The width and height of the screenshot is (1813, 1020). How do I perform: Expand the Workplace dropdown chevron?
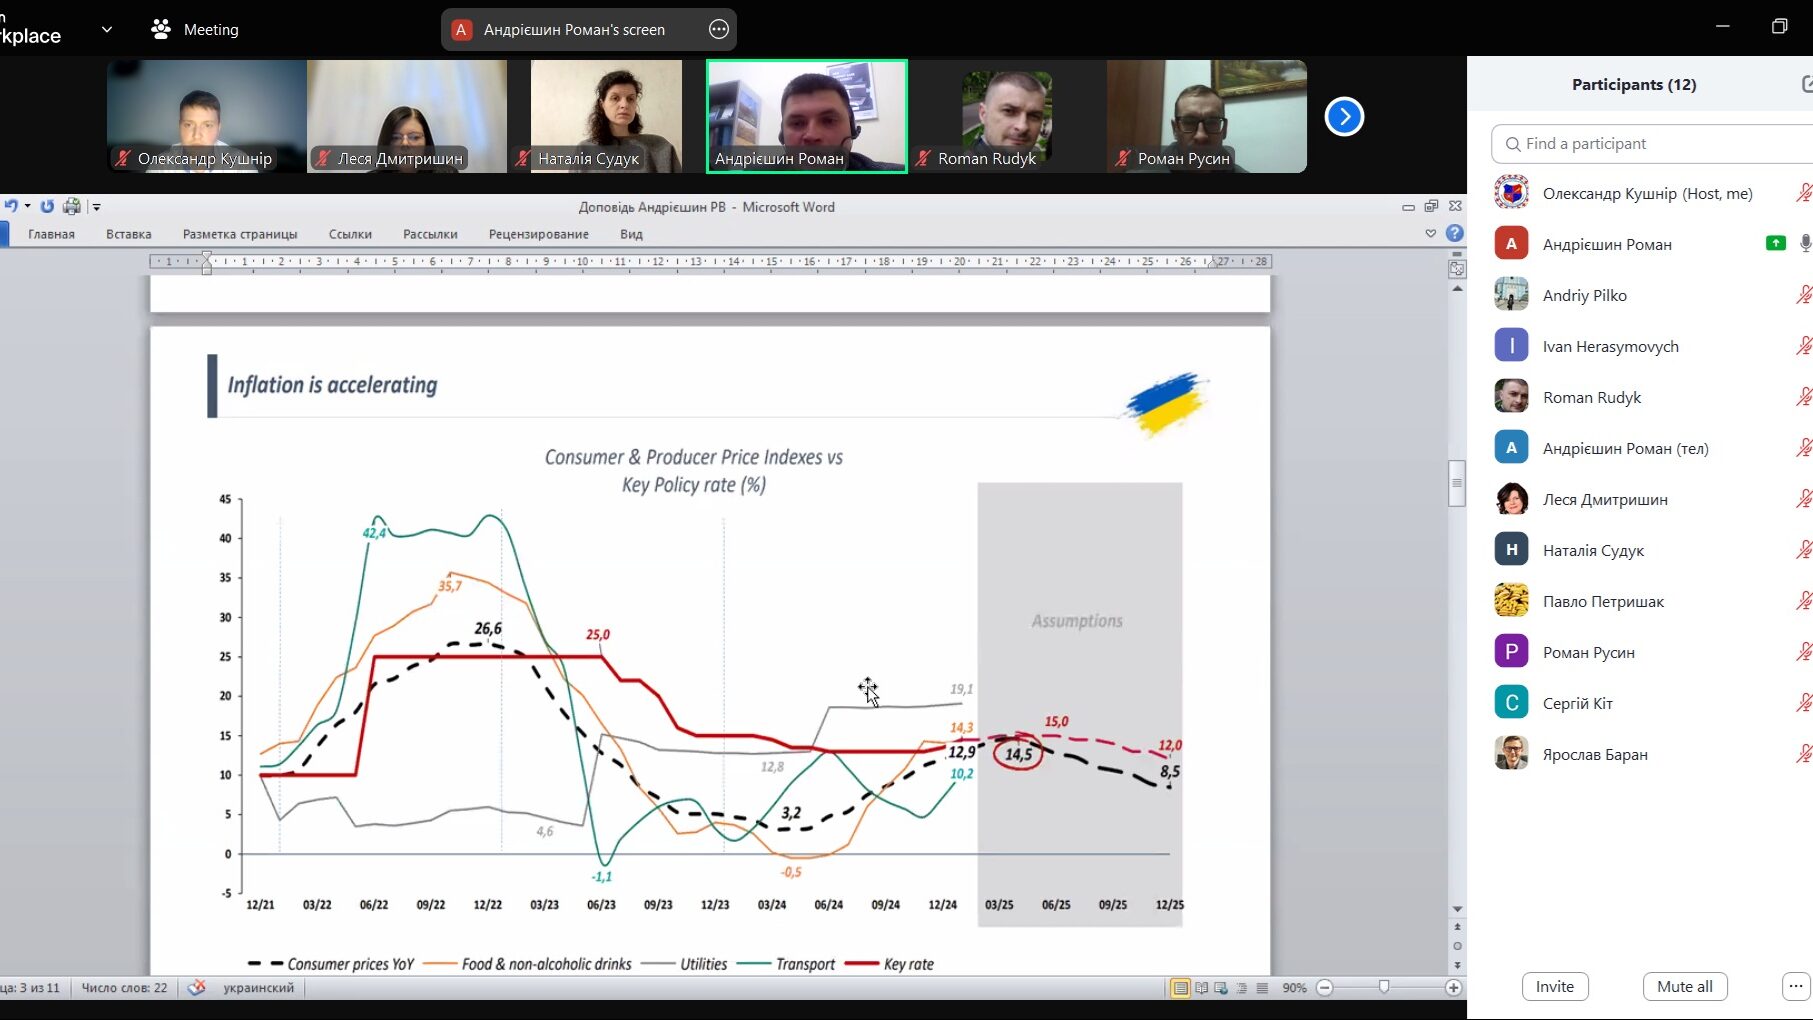tap(107, 29)
